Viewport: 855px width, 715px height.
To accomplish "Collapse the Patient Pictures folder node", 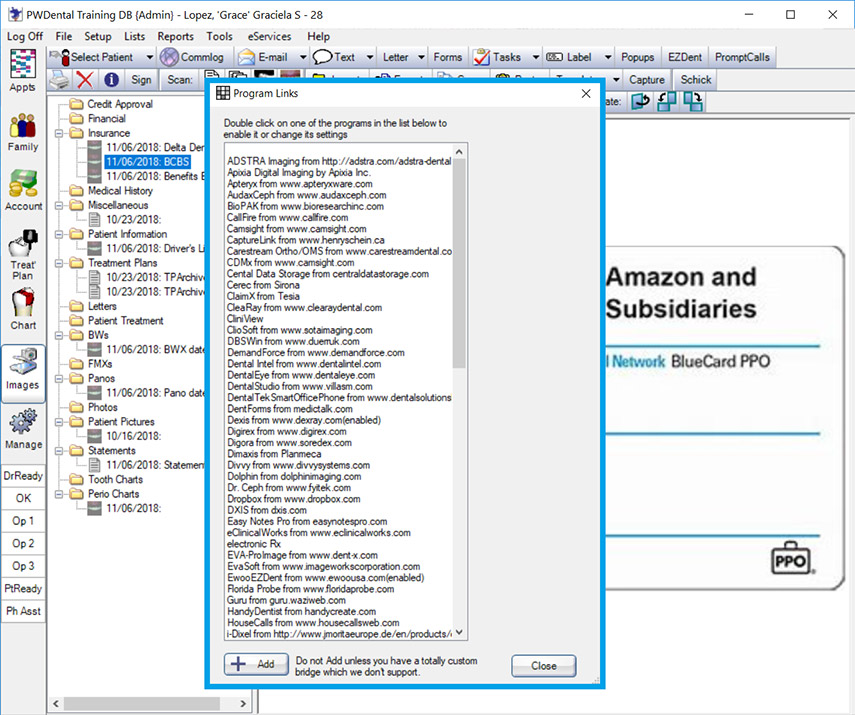I will coord(59,422).
